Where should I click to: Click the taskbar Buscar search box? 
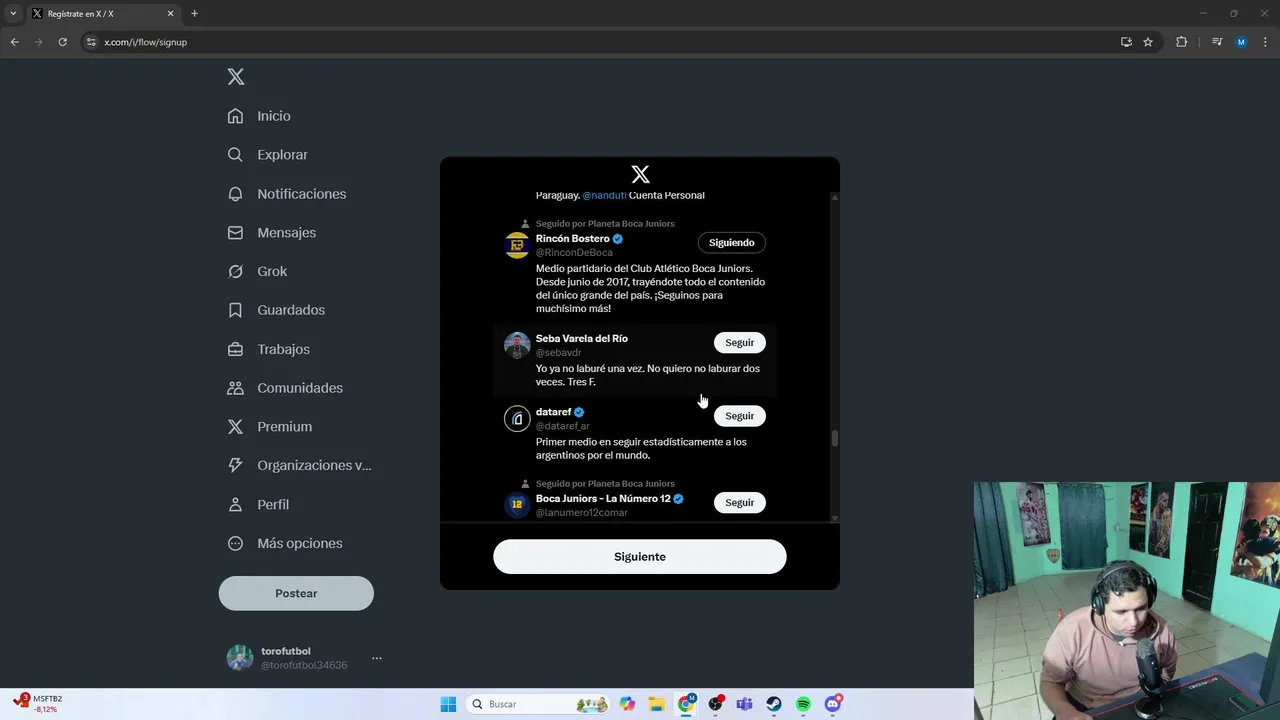540,704
